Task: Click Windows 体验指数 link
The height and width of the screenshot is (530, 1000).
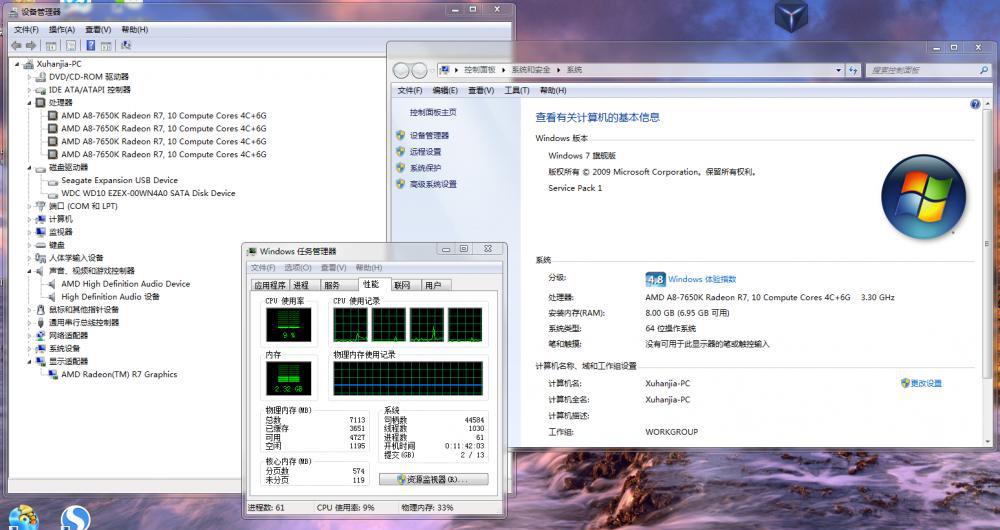Action: 702,279
